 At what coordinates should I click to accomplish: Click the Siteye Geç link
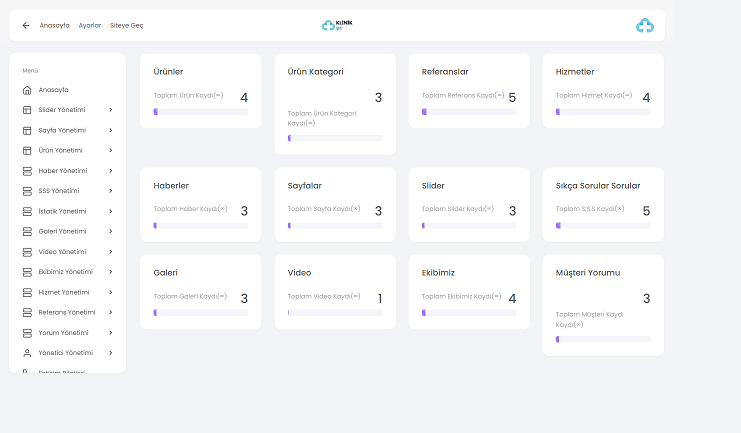point(126,25)
